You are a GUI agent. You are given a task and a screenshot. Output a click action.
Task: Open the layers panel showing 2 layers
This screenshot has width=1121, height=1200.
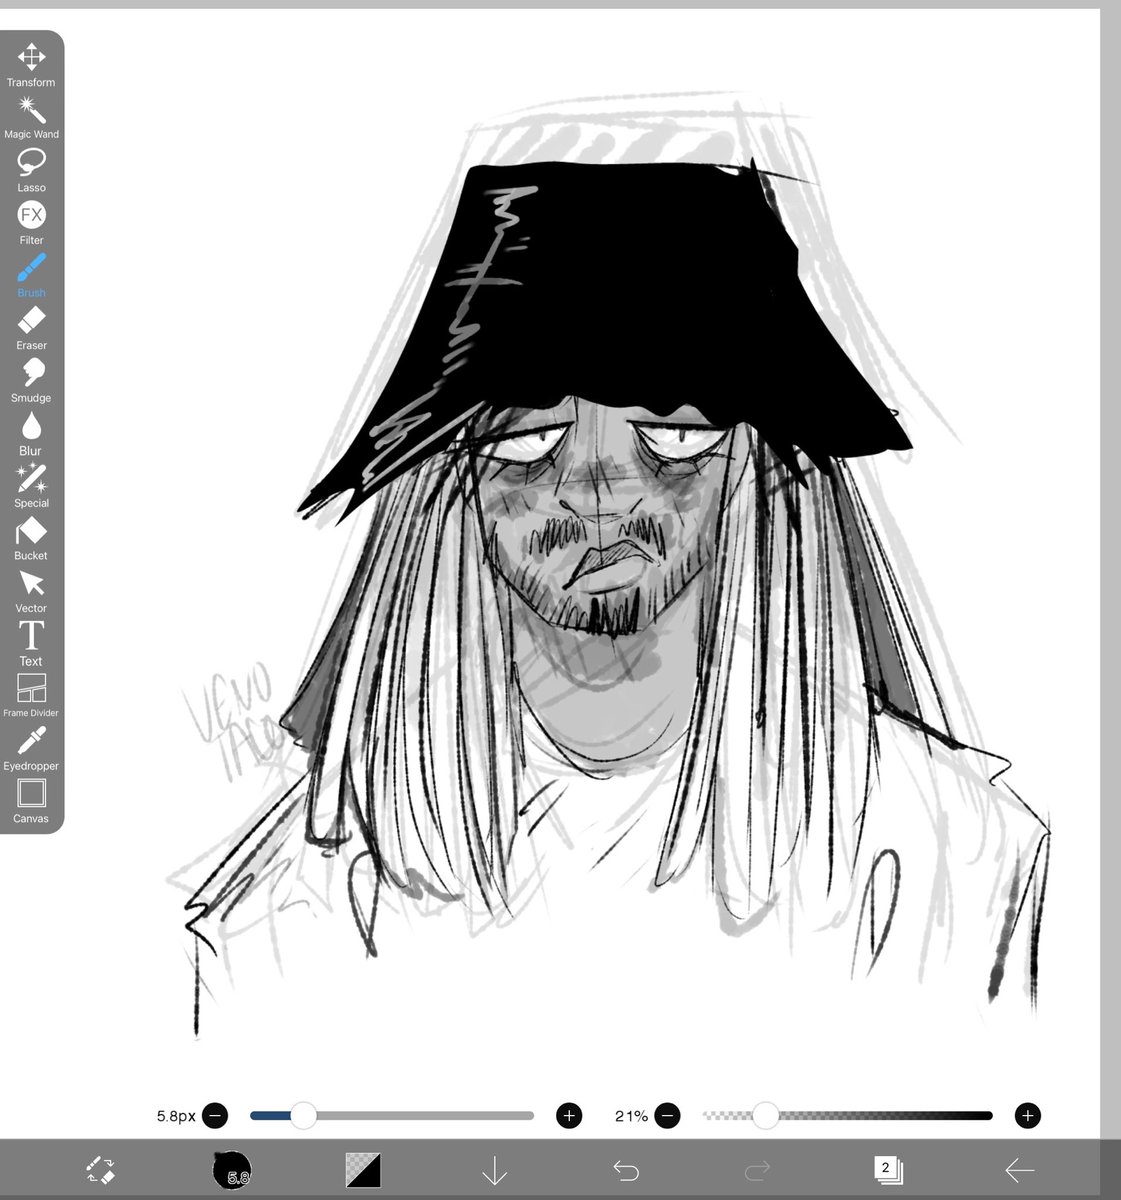pyautogui.click(x=888, y=1170)
